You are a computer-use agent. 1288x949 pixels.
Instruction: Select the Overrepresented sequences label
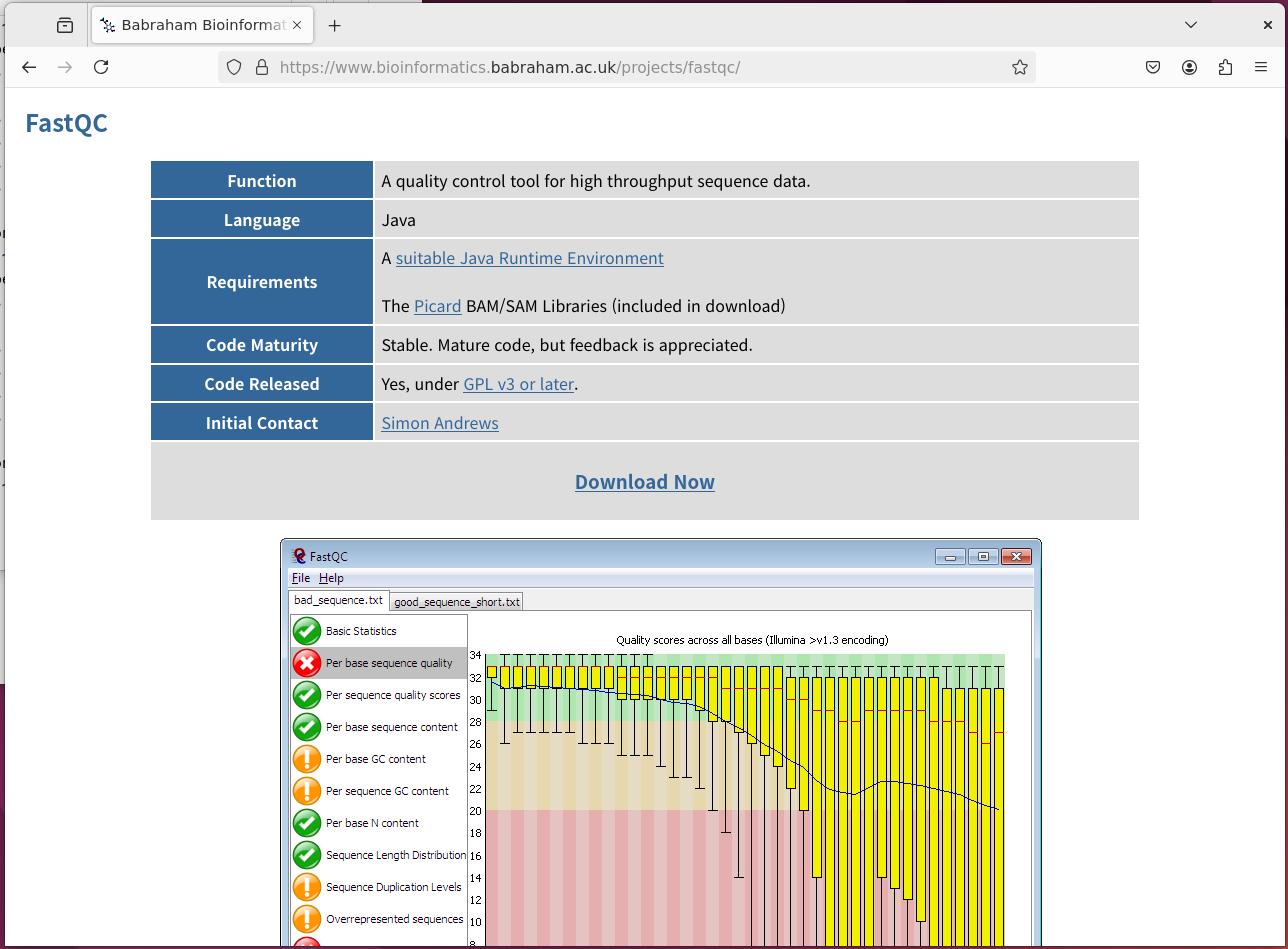pyautogui.click(x=395, y=919)
